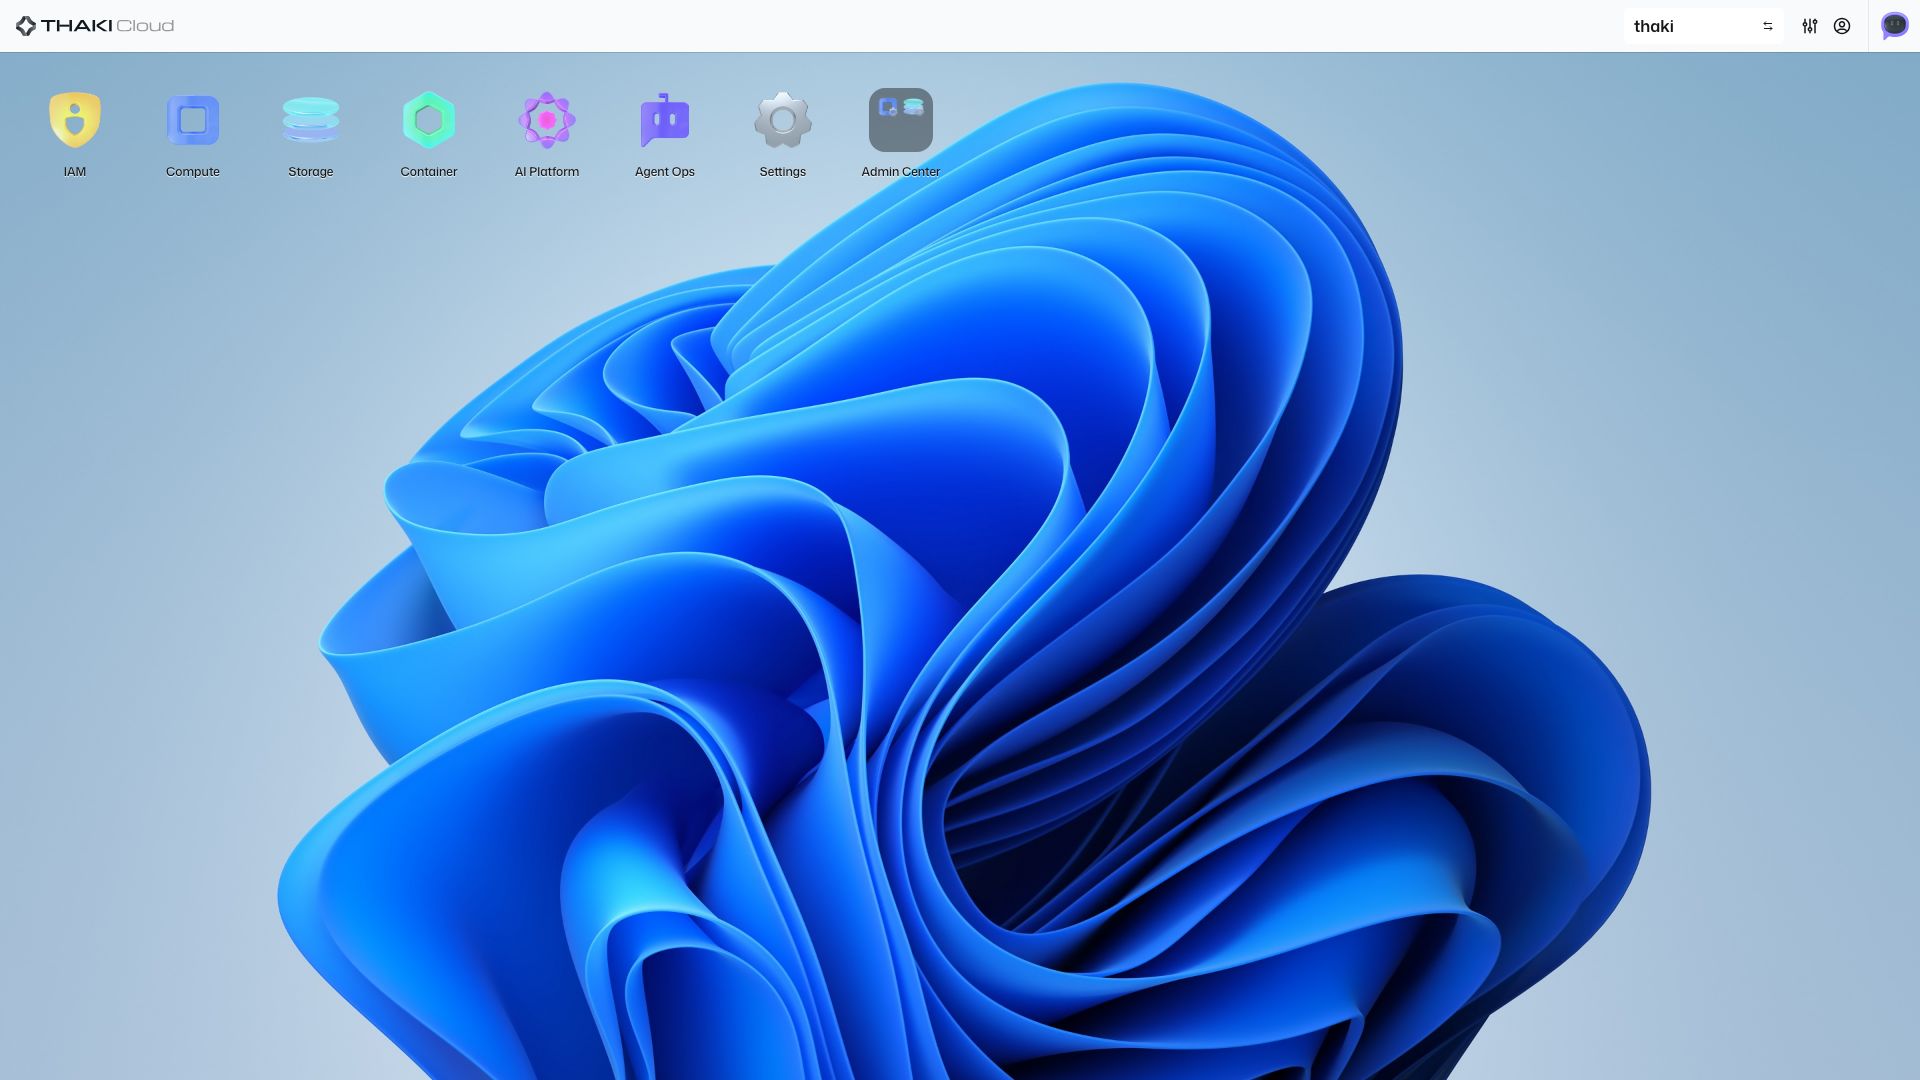Click the 'Compute' text label
Image resolution: width=1920 pixels, height=1080 pixels.
(193, 172)
